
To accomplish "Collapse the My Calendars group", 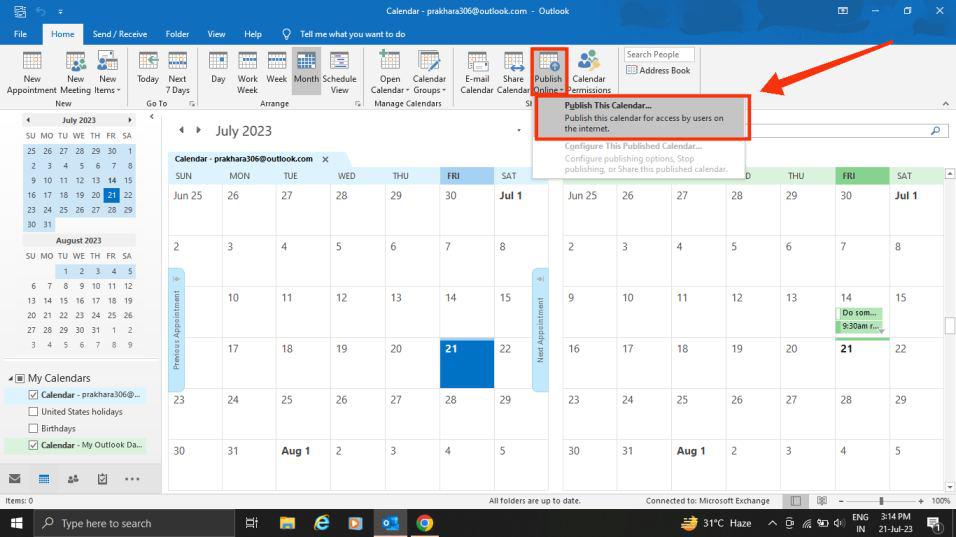I will click(x=10, y=379).
